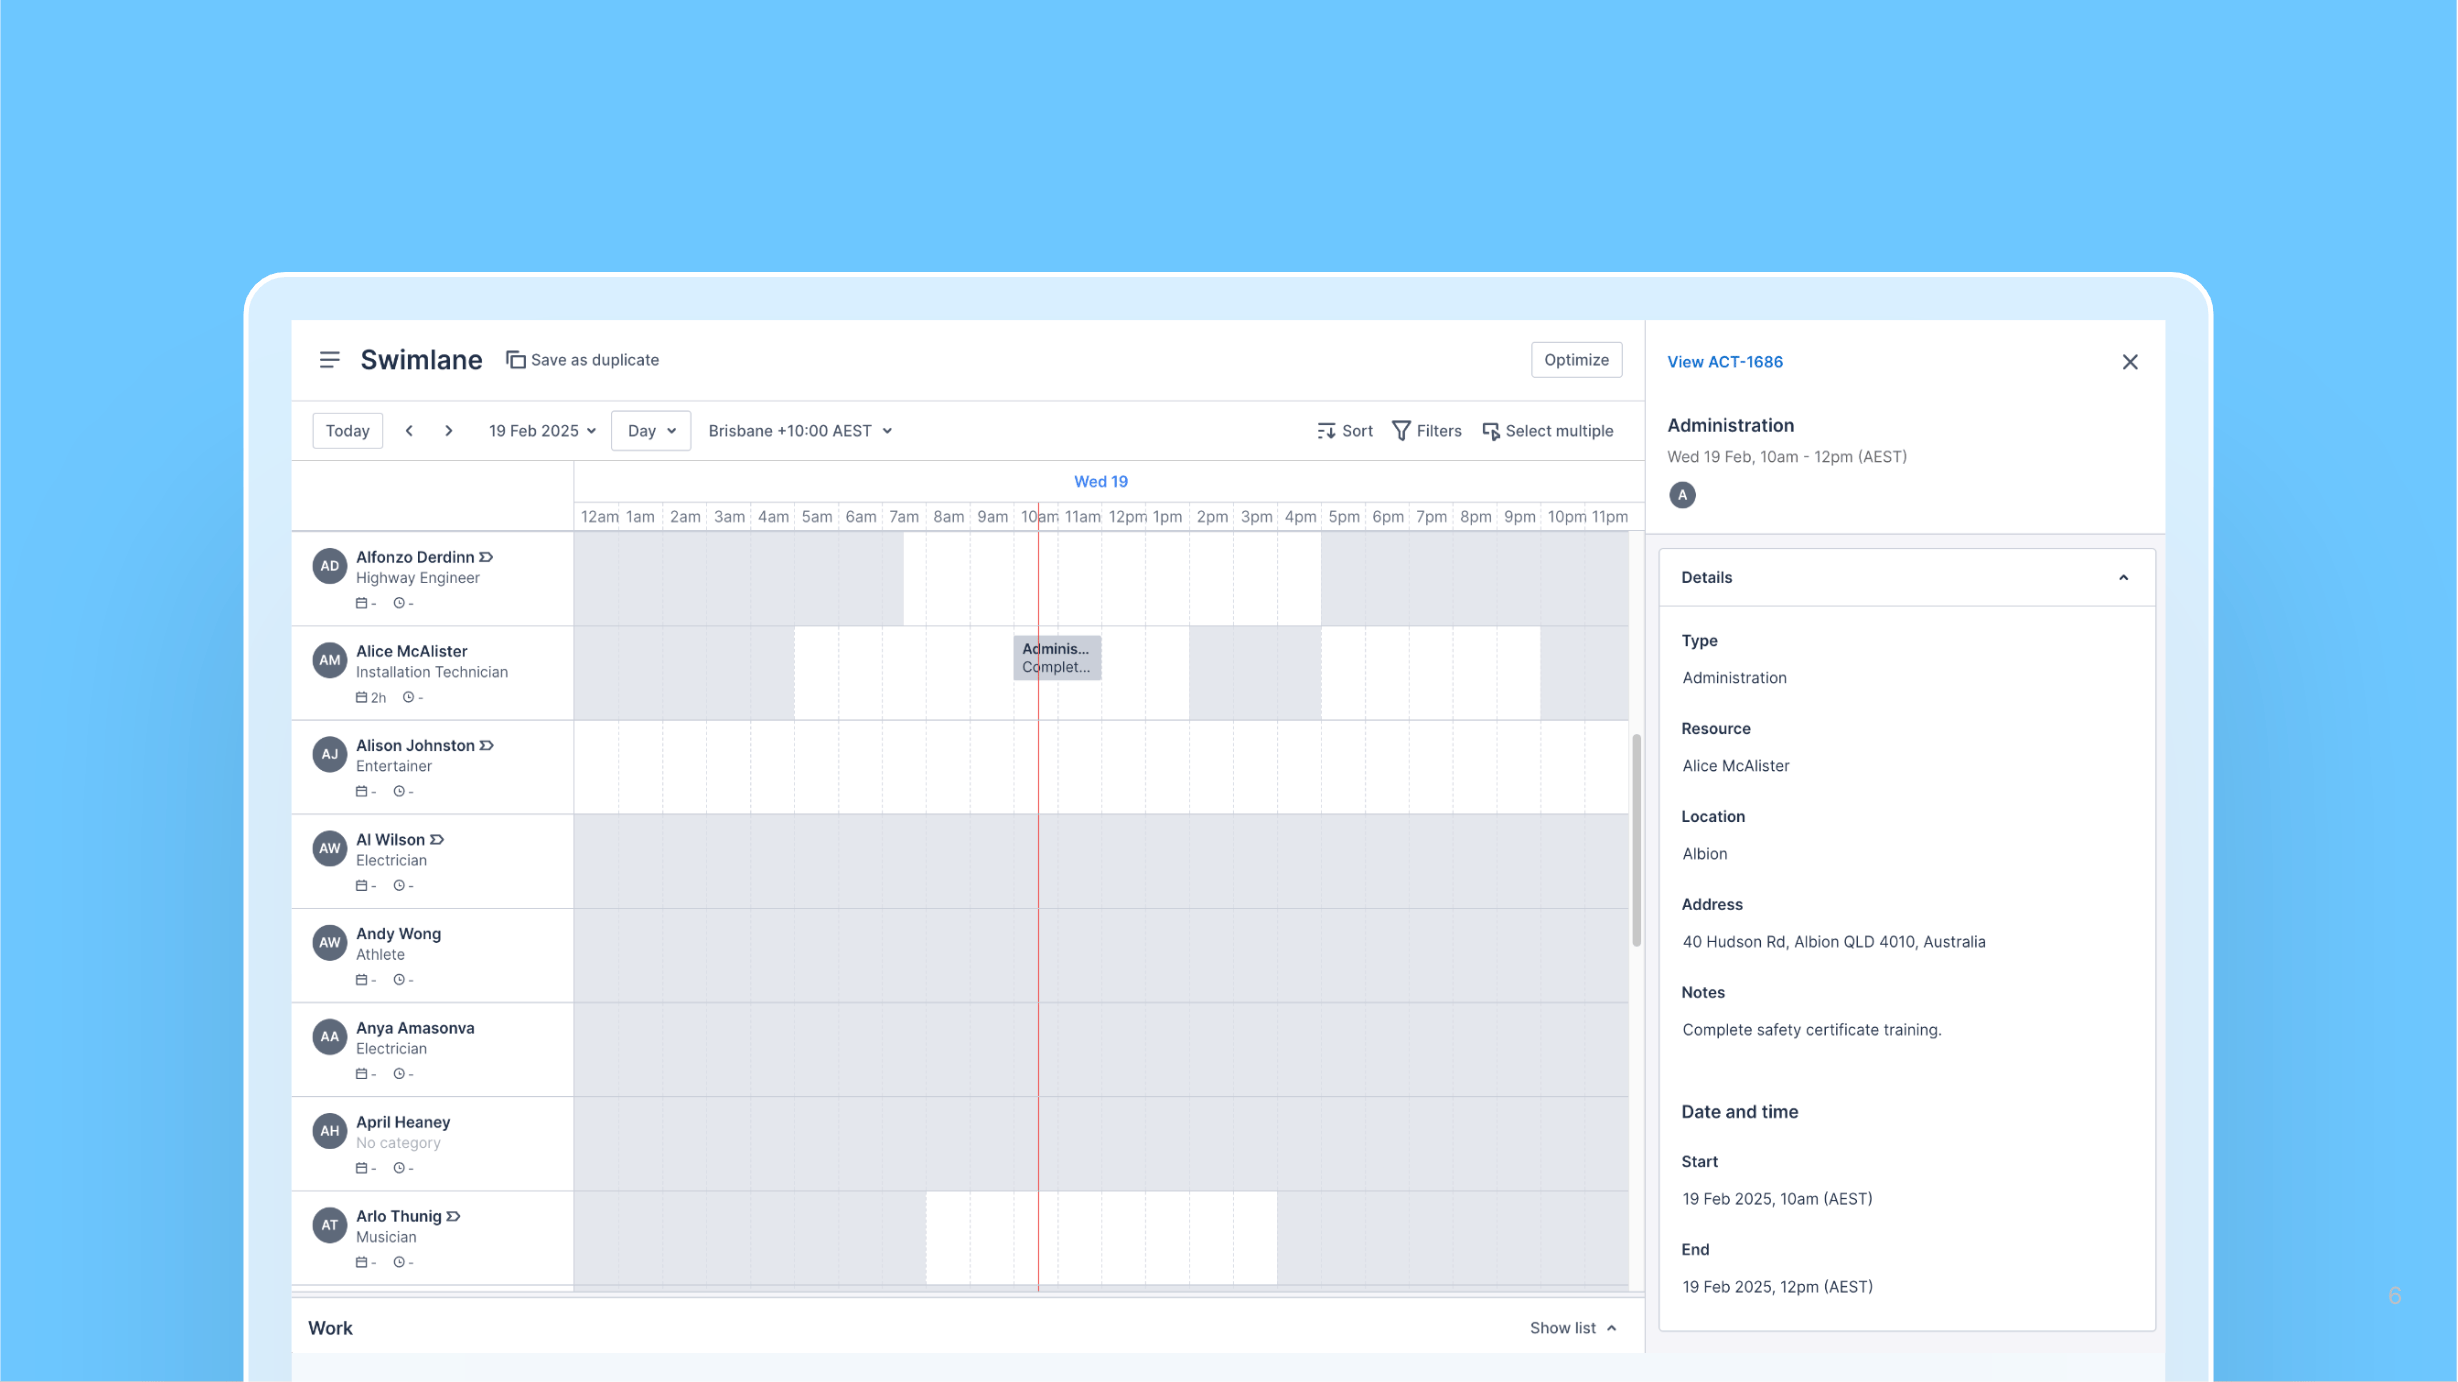Click the A resource avatar in panel

pos(1682,495)
